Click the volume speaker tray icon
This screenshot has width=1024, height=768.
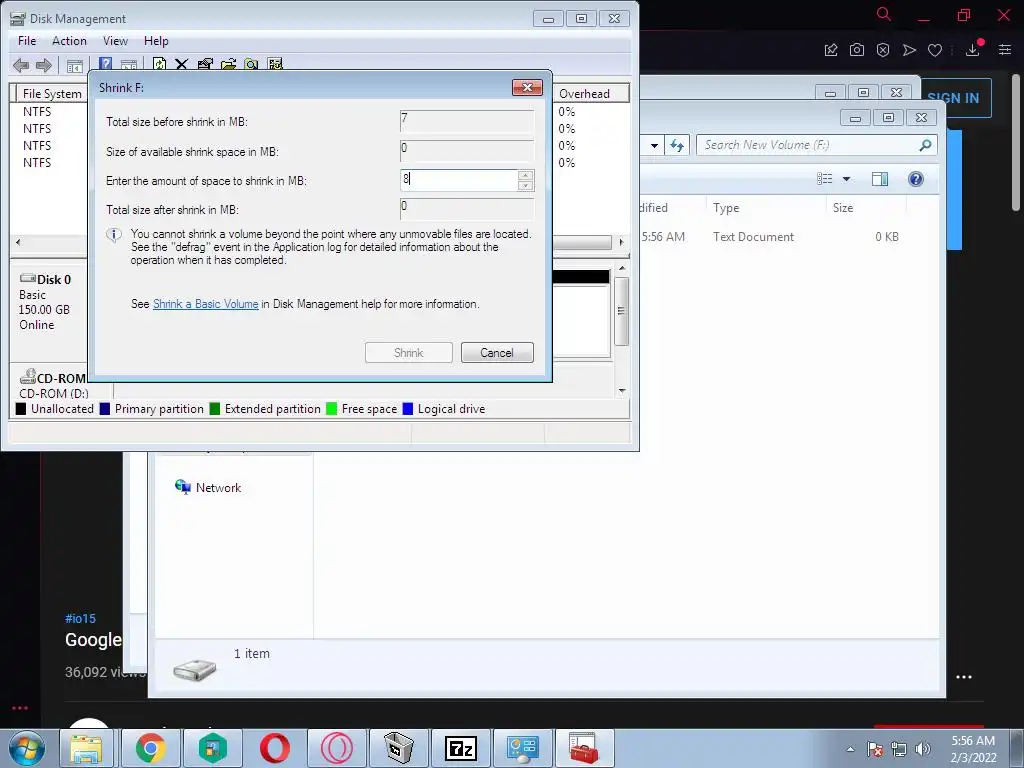(922, 749)
